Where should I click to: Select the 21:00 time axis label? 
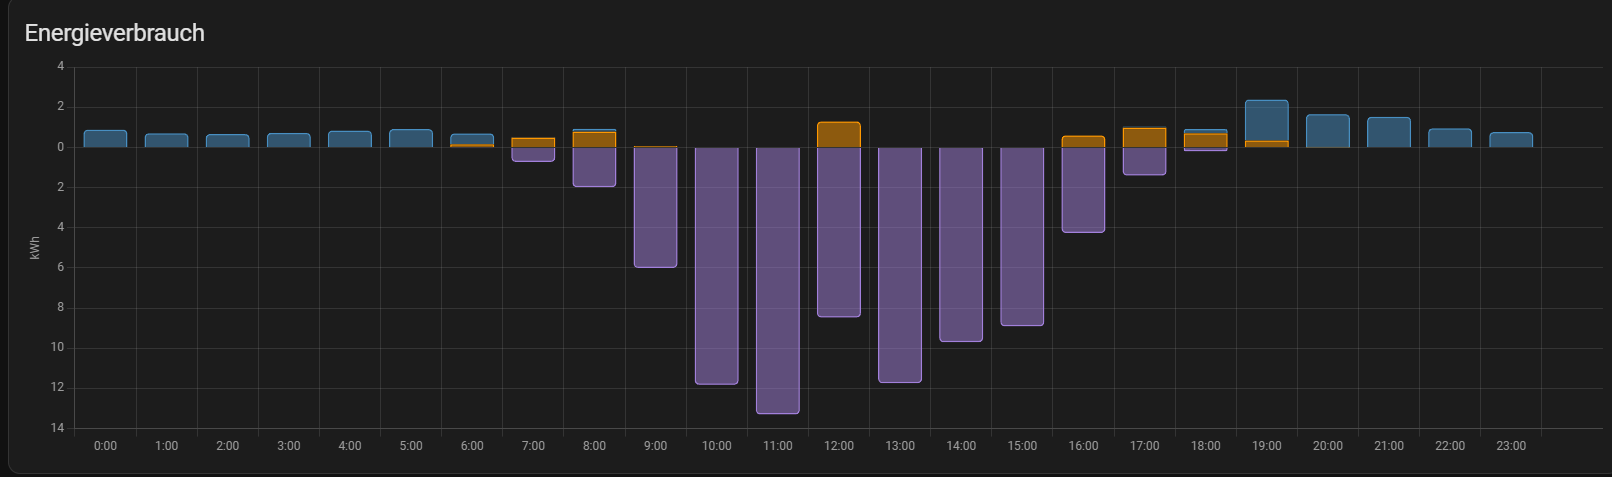click(1389, 446)
